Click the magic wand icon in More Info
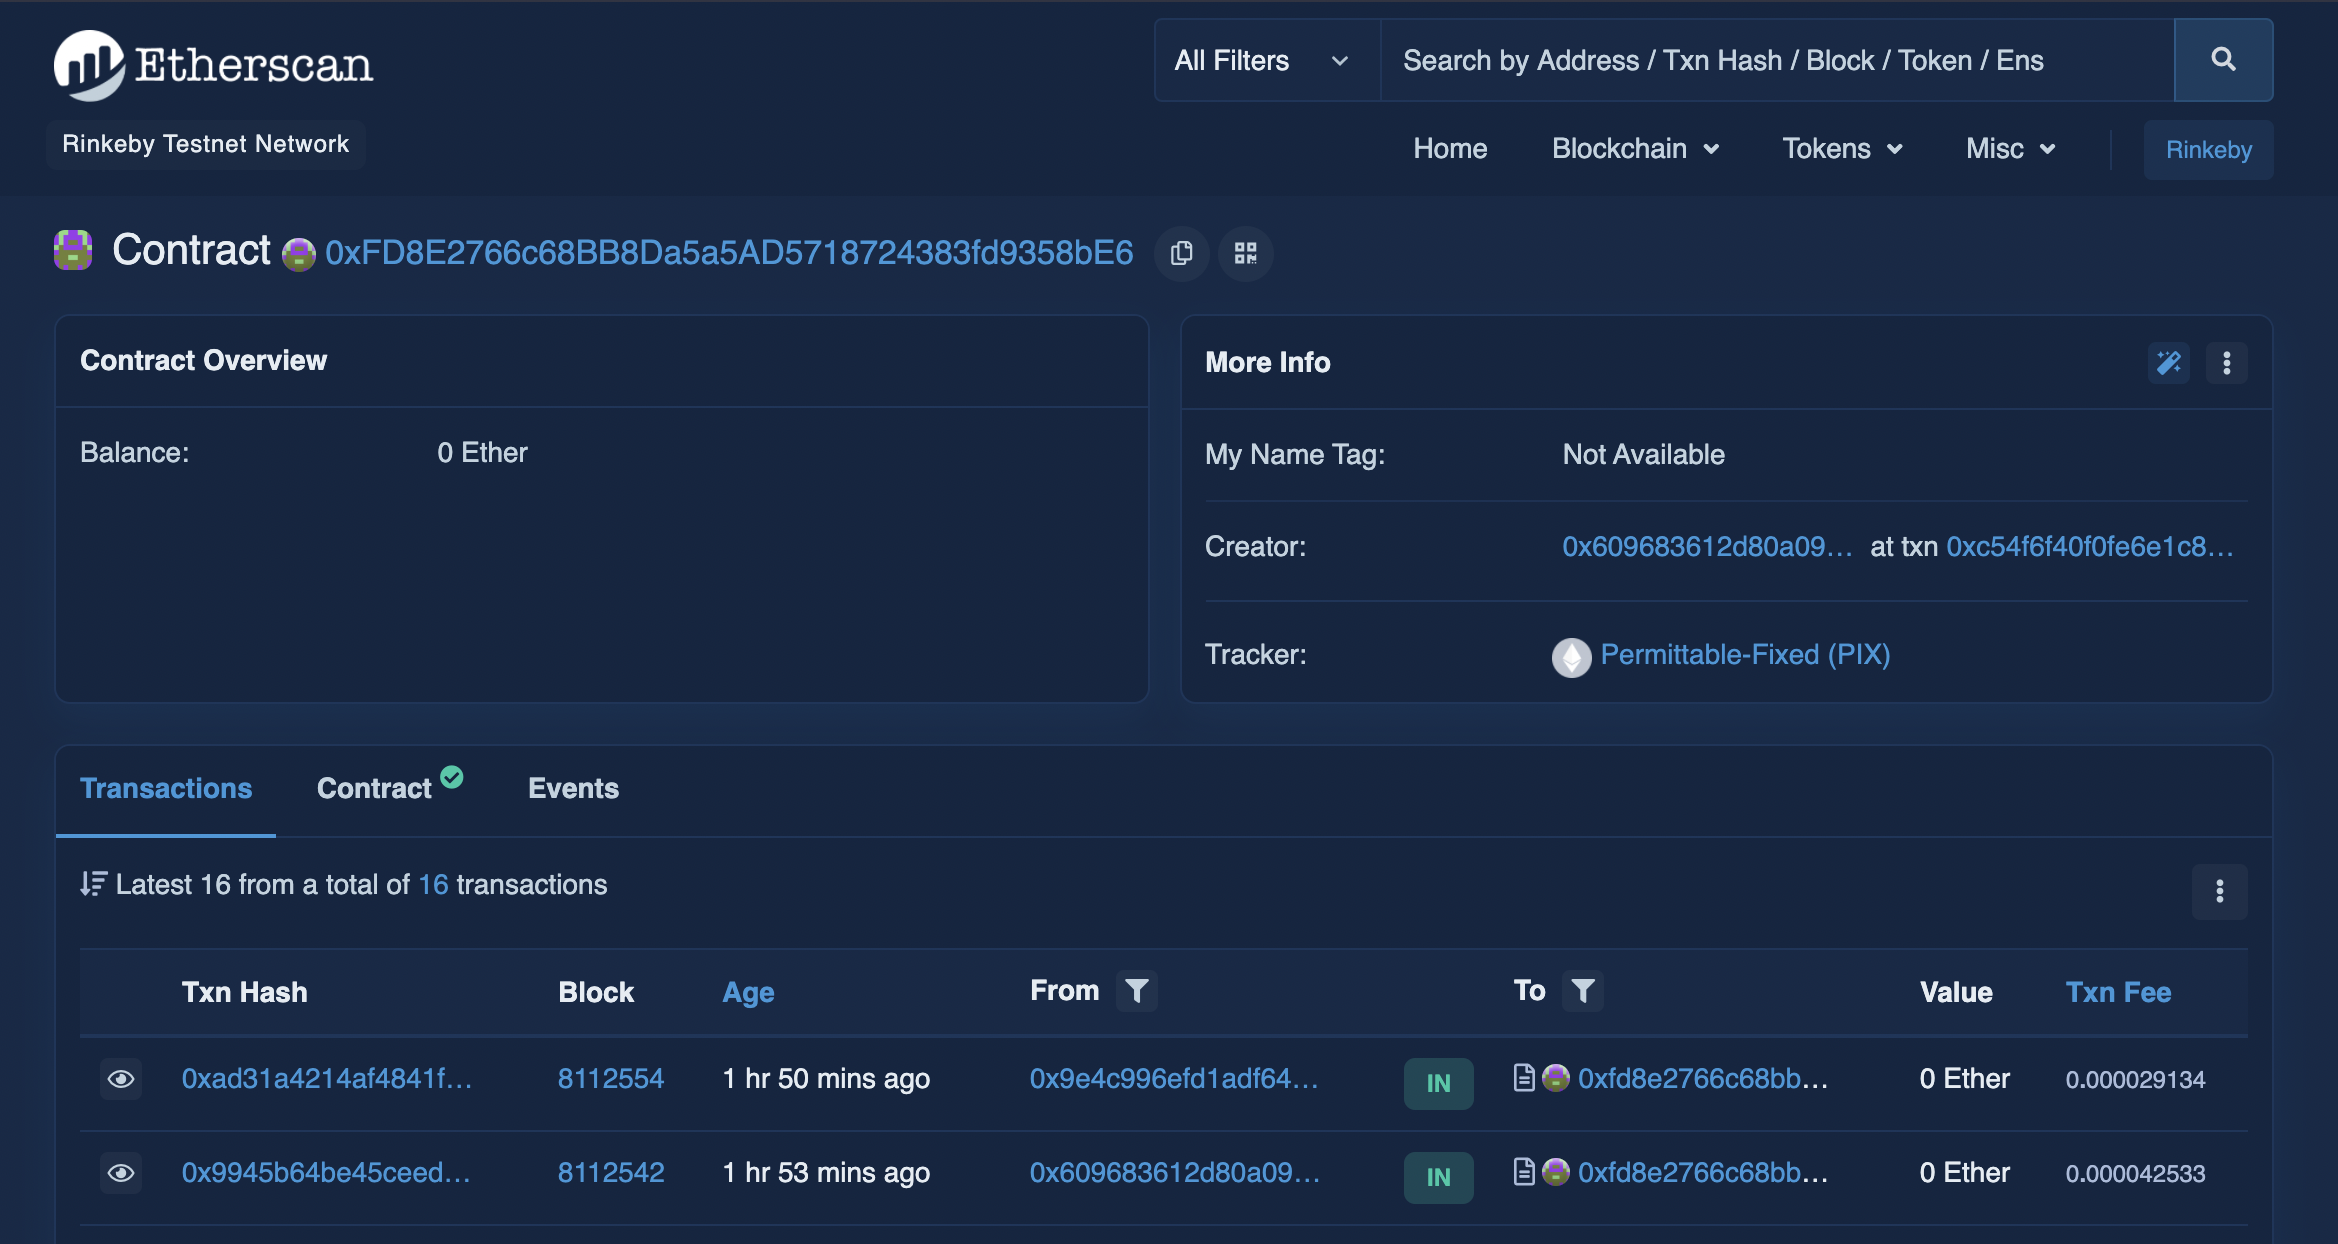 (2168, 363)
